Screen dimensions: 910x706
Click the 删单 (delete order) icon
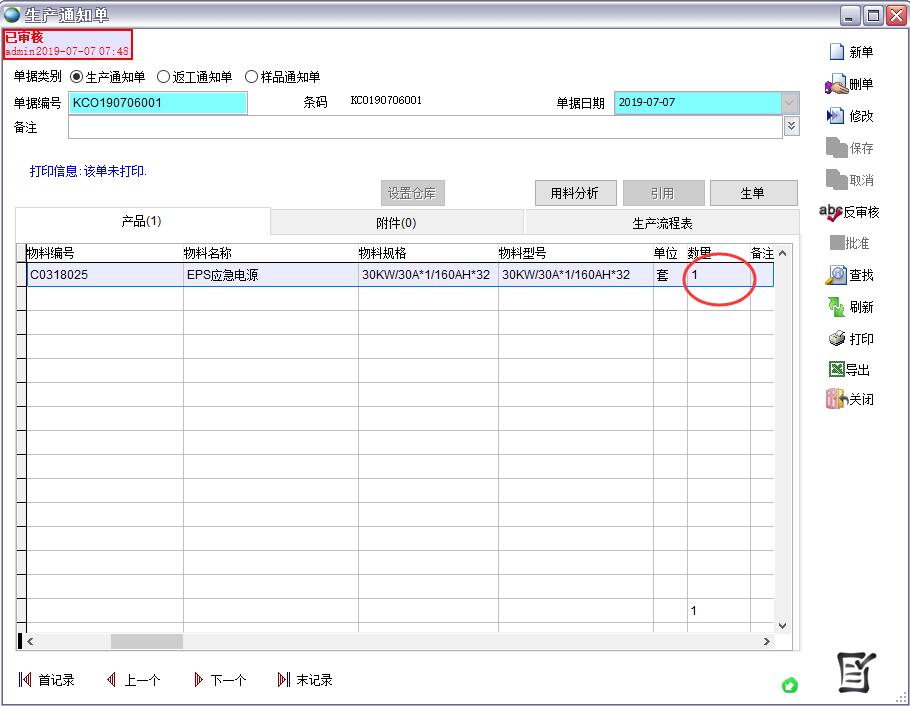pos(836,84)
